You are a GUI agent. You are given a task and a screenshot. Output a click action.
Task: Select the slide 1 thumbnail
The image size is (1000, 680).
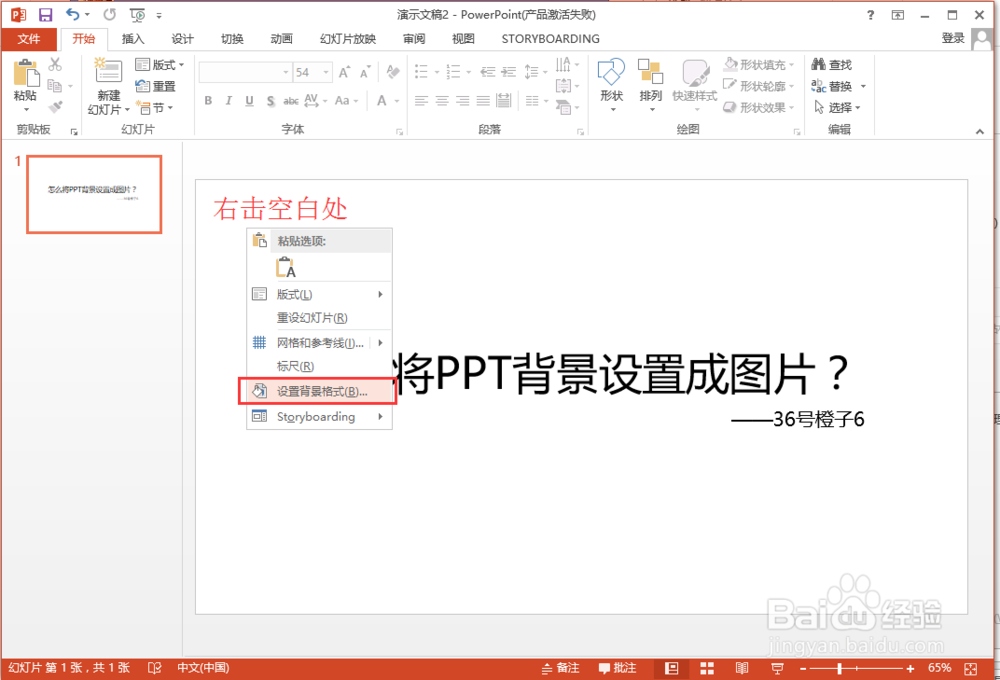click(94, 194)
